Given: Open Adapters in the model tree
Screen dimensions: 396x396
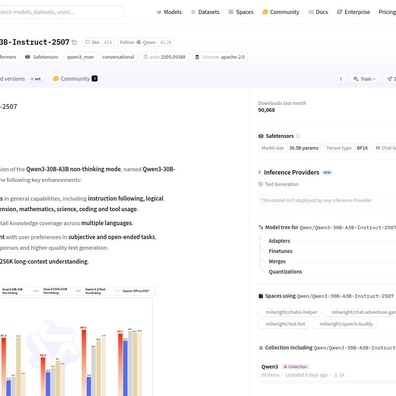Looking at the screenshot, I should tap(279, 241).
